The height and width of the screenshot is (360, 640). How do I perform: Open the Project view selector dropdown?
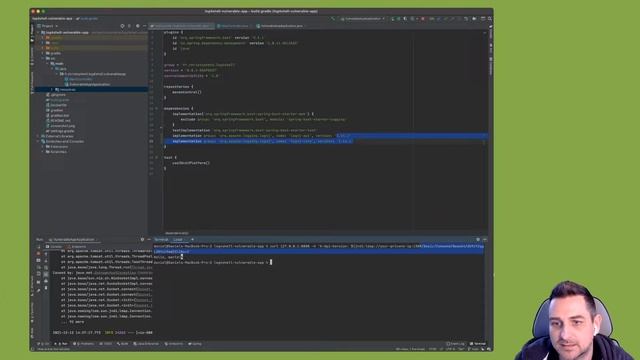(48, 26)
